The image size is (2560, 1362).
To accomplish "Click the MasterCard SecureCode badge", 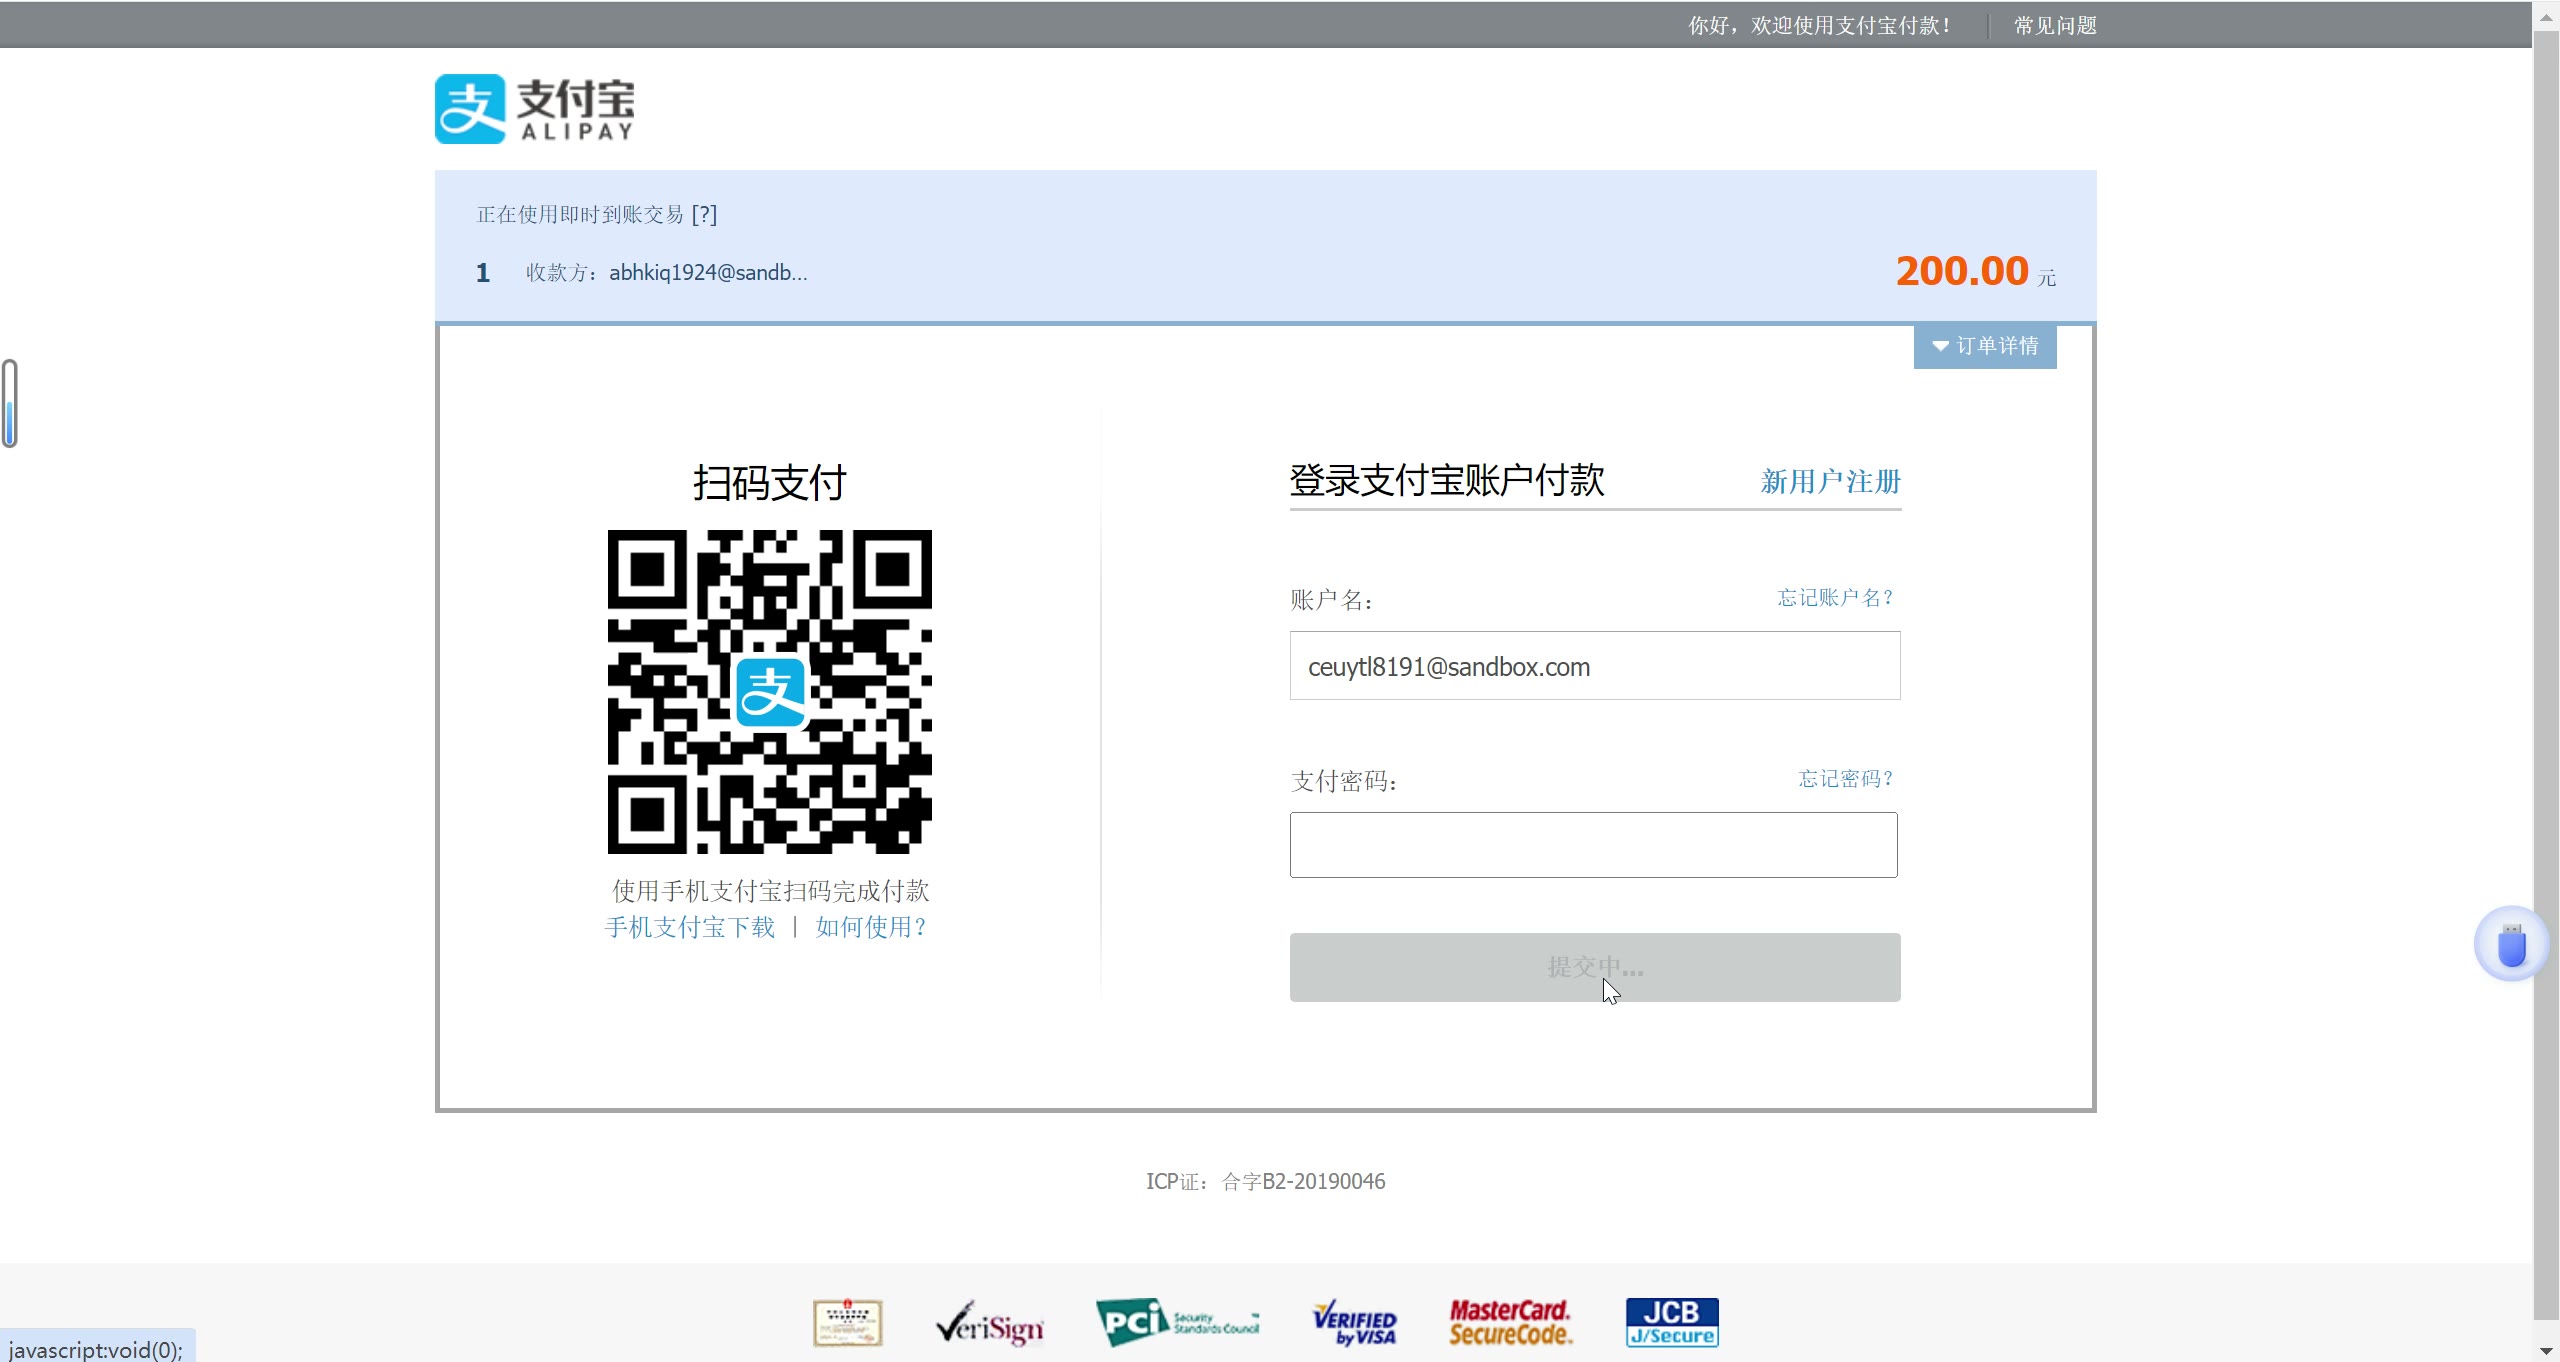I will [x=1510, y=1322].
